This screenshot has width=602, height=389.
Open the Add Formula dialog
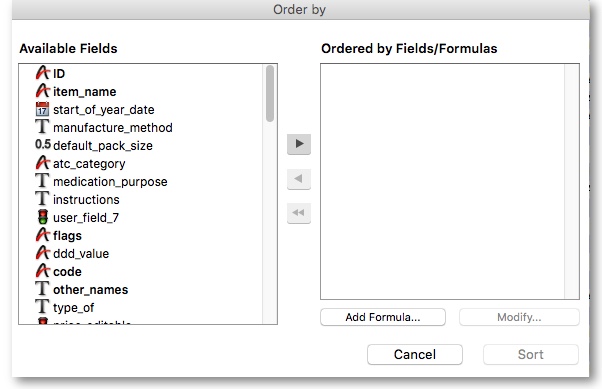(383, 317)
